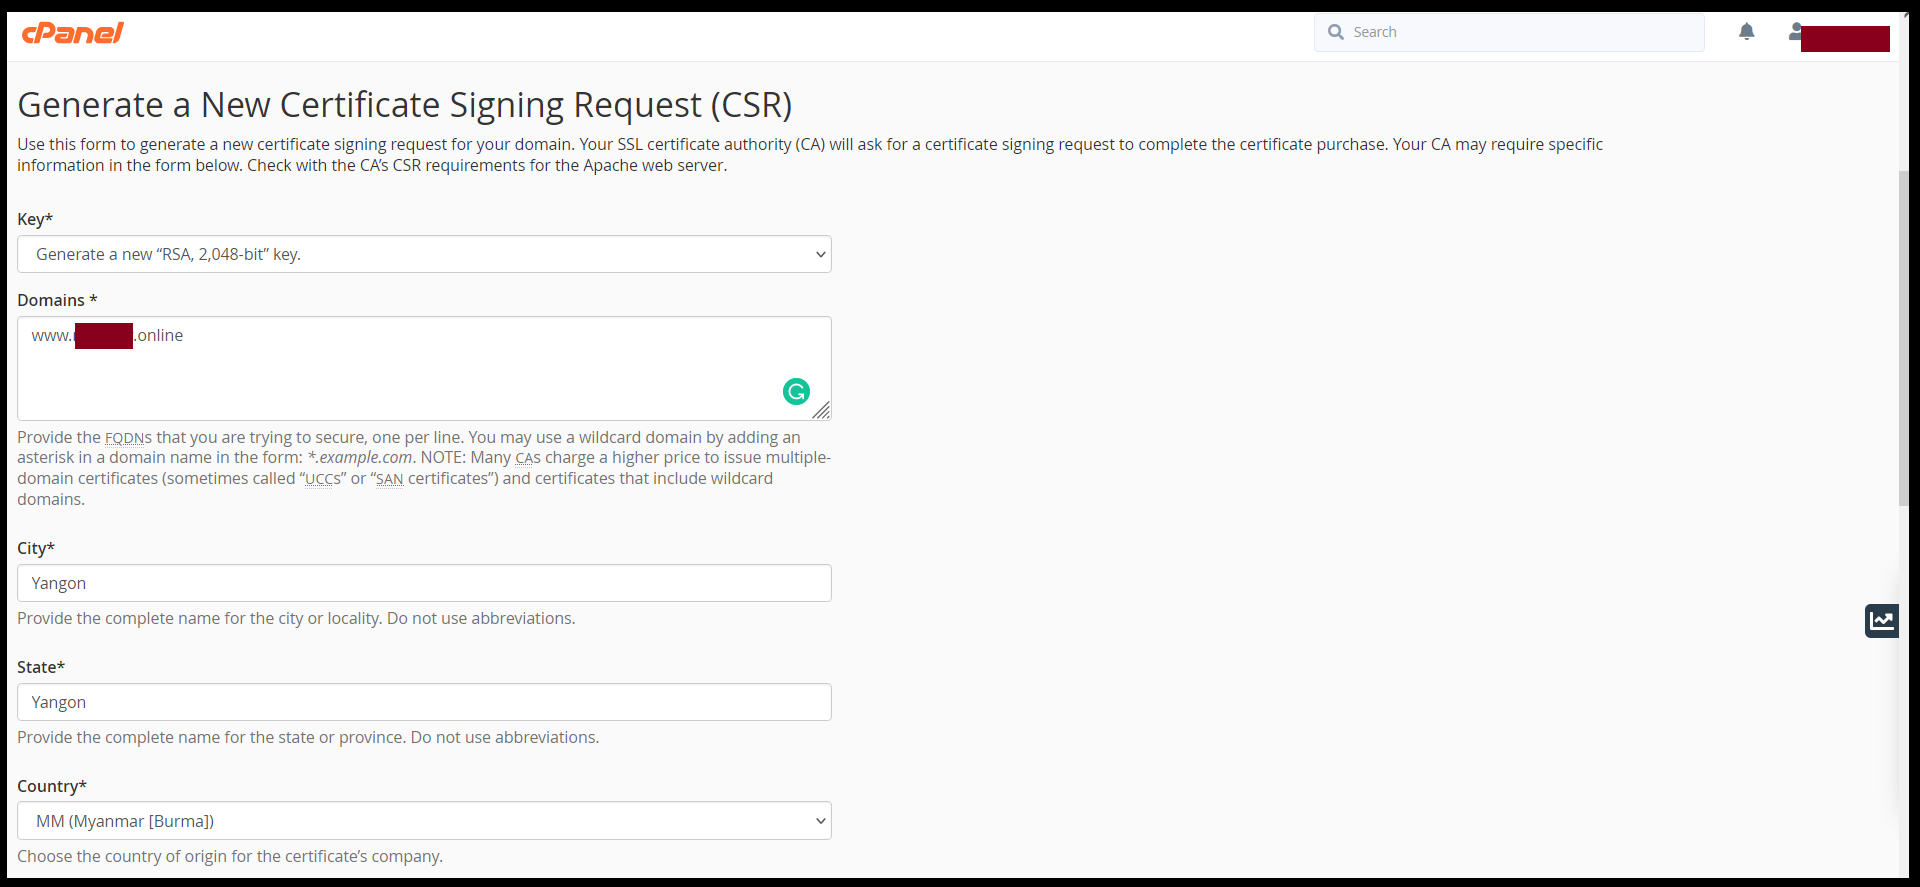Viewport: 1920px width, 887px height.
Task: Click the City* field label
Action: [x=36, y=548]
